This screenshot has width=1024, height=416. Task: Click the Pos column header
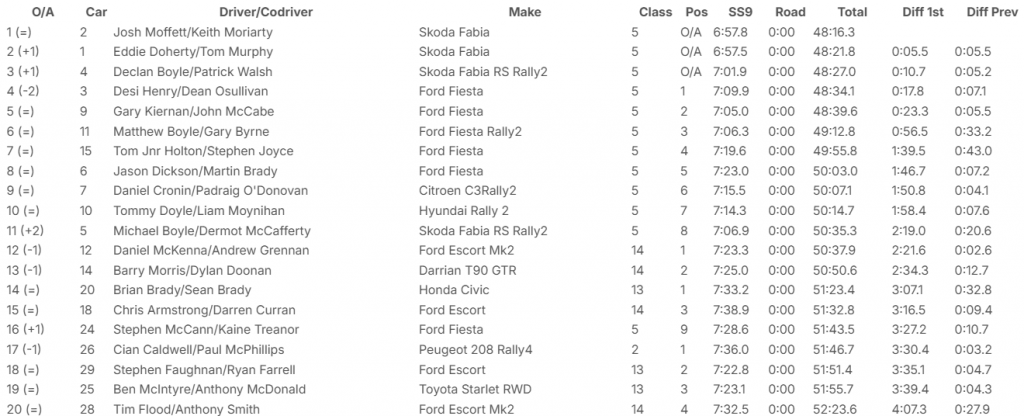point(696,12)
